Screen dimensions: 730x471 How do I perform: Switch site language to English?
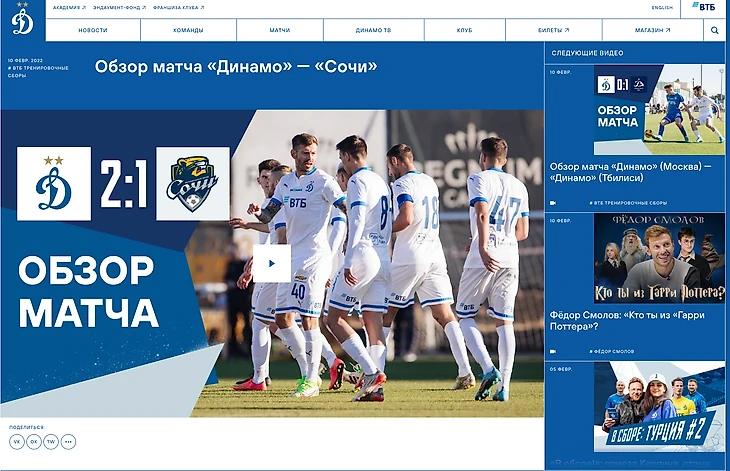tap(662, 7)
